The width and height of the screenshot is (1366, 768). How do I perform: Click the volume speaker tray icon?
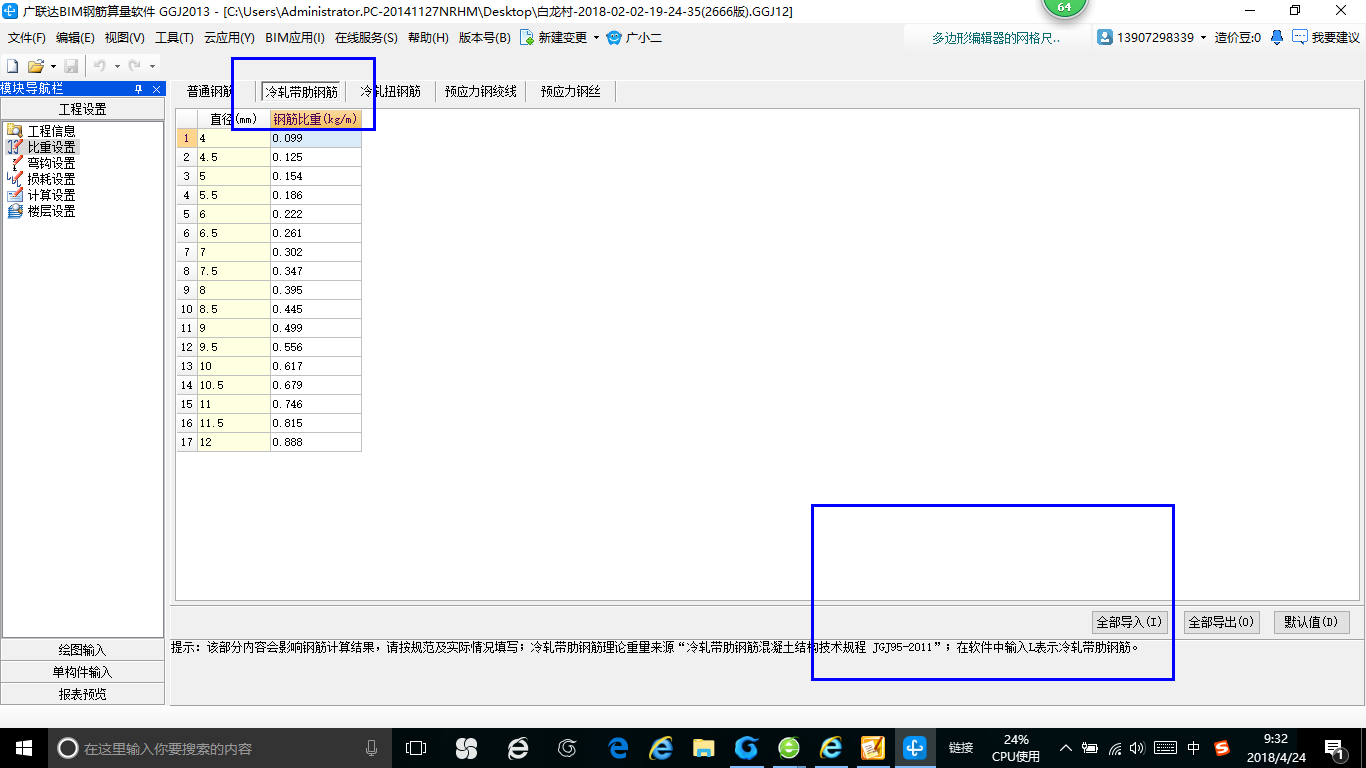pyautogui.click(x=1138, y=748)
